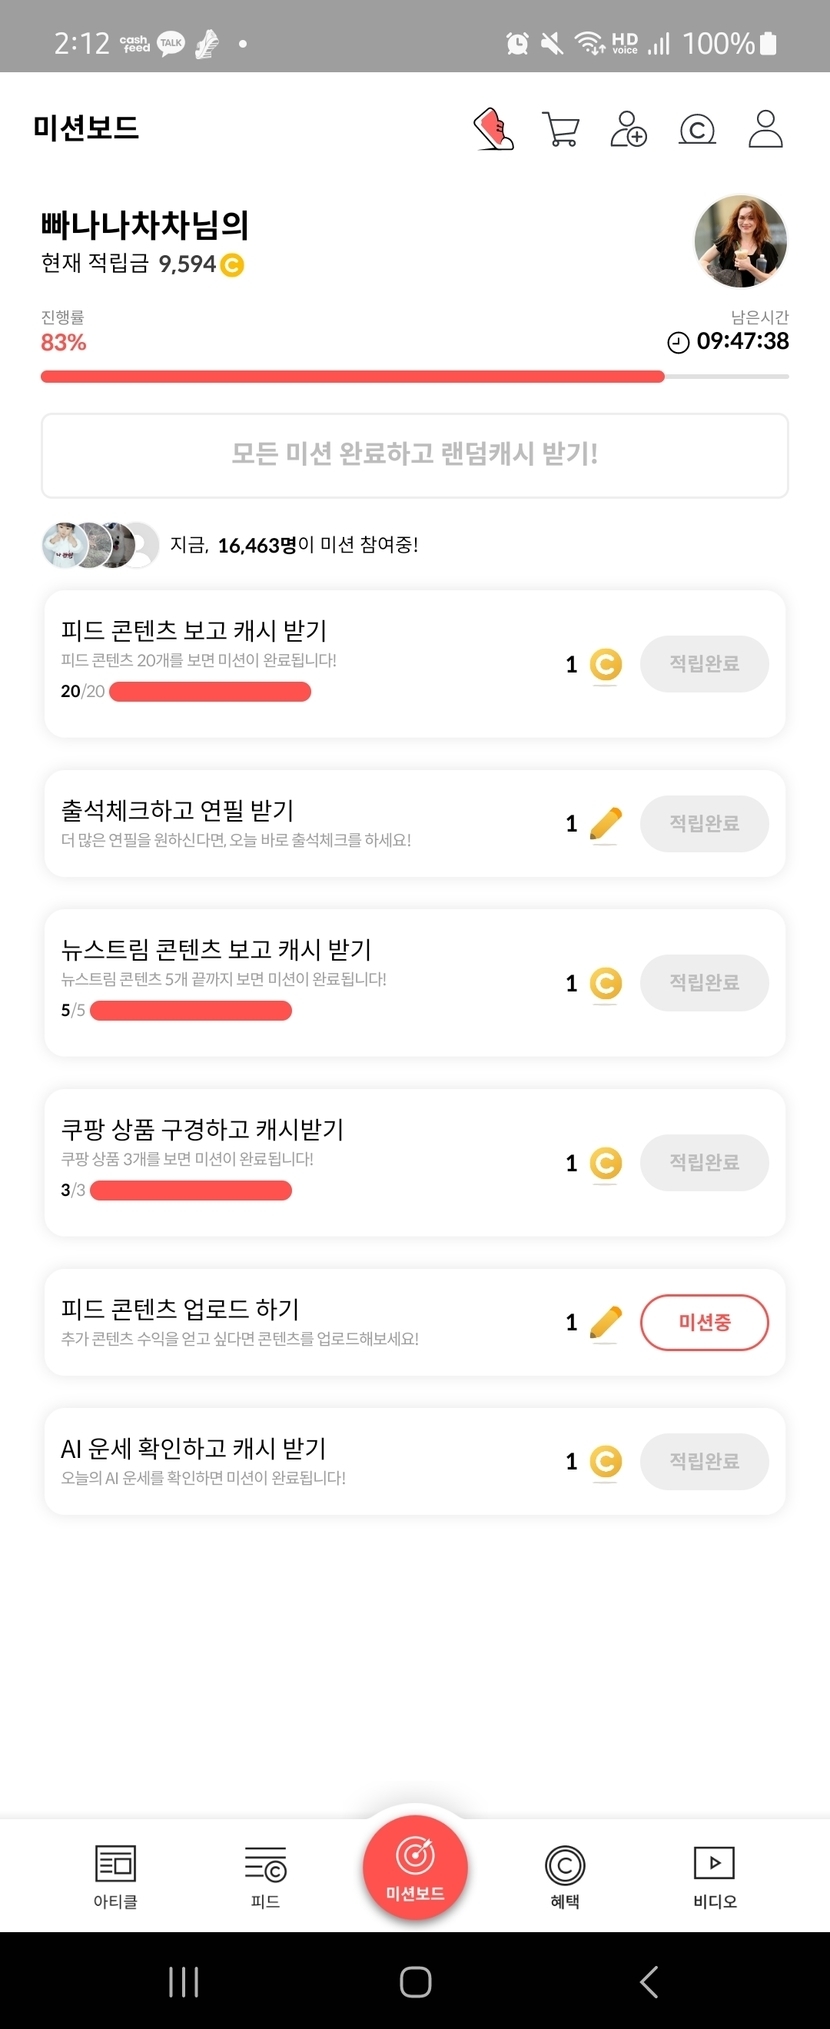Open the 쿠팡 상품 구경하고 캐시받기 mission
The height and width of the screenshot is (2029, 830).
point(300,1160)
